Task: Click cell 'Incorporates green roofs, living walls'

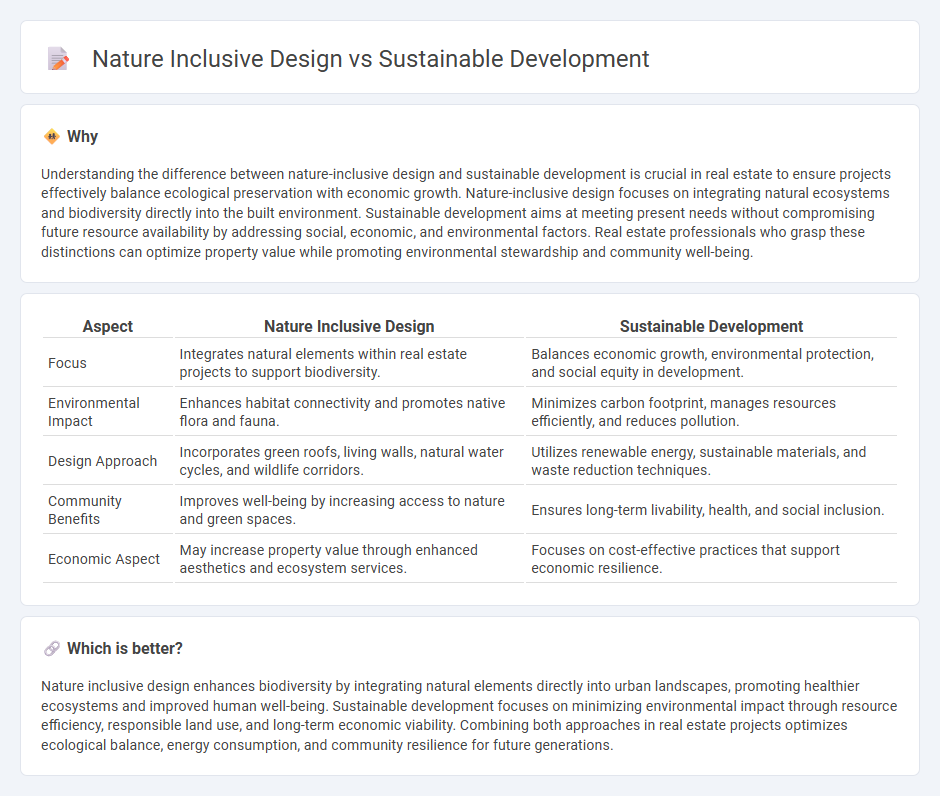Action: (x=350, y=461)
